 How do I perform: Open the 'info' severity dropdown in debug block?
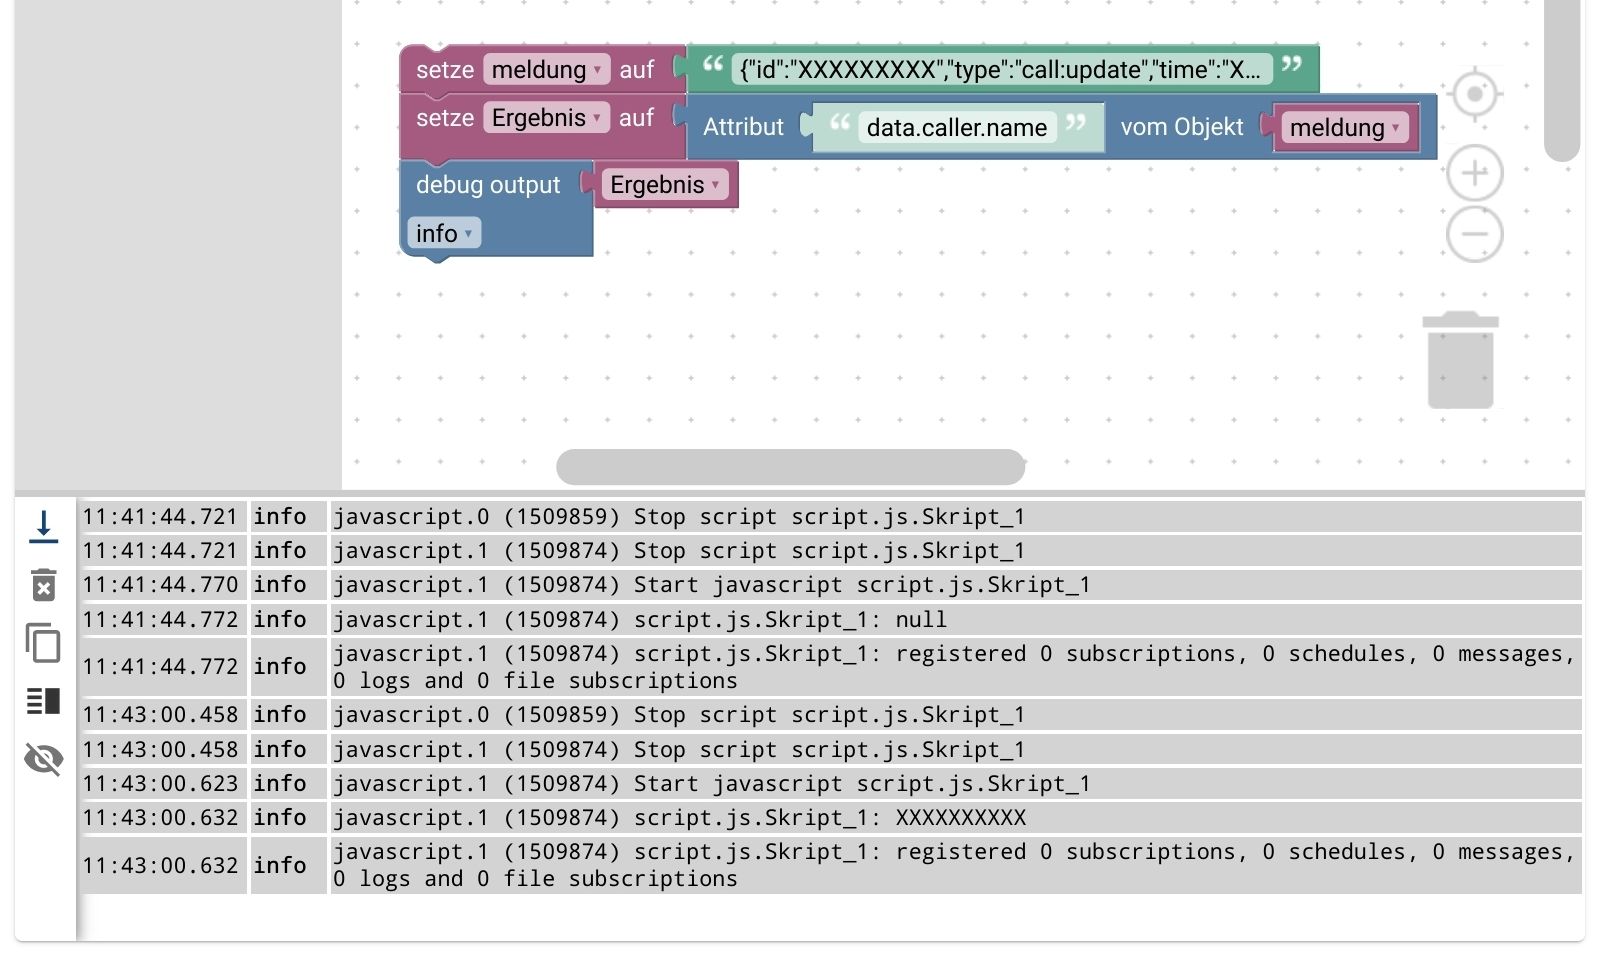pos(444,233)
